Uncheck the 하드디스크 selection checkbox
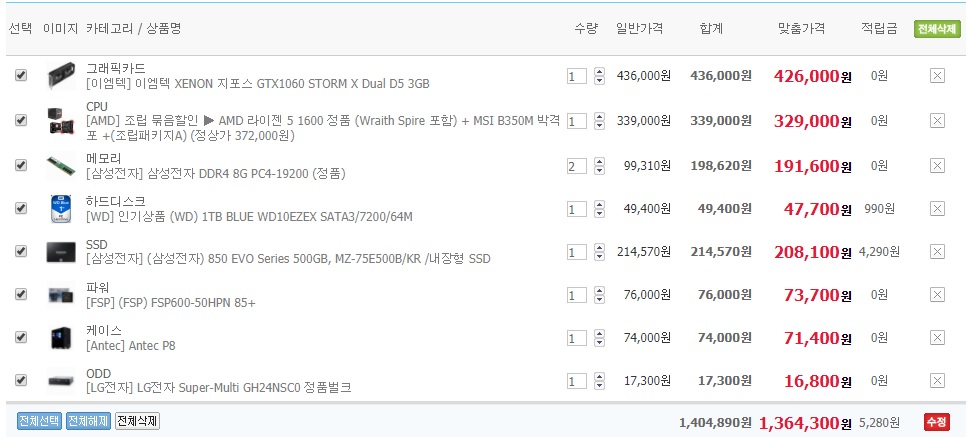968x444 pixels. (21, 208)
